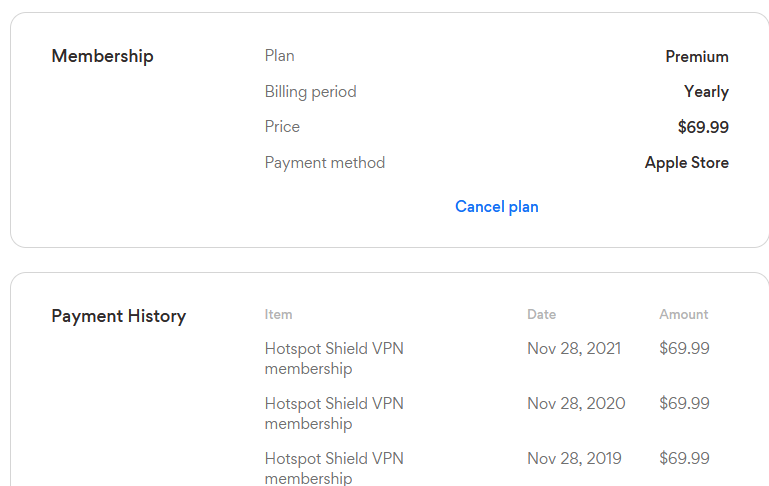769x486 pixels.
Task: Click the Premium plan value
Action: click(697, 56)
